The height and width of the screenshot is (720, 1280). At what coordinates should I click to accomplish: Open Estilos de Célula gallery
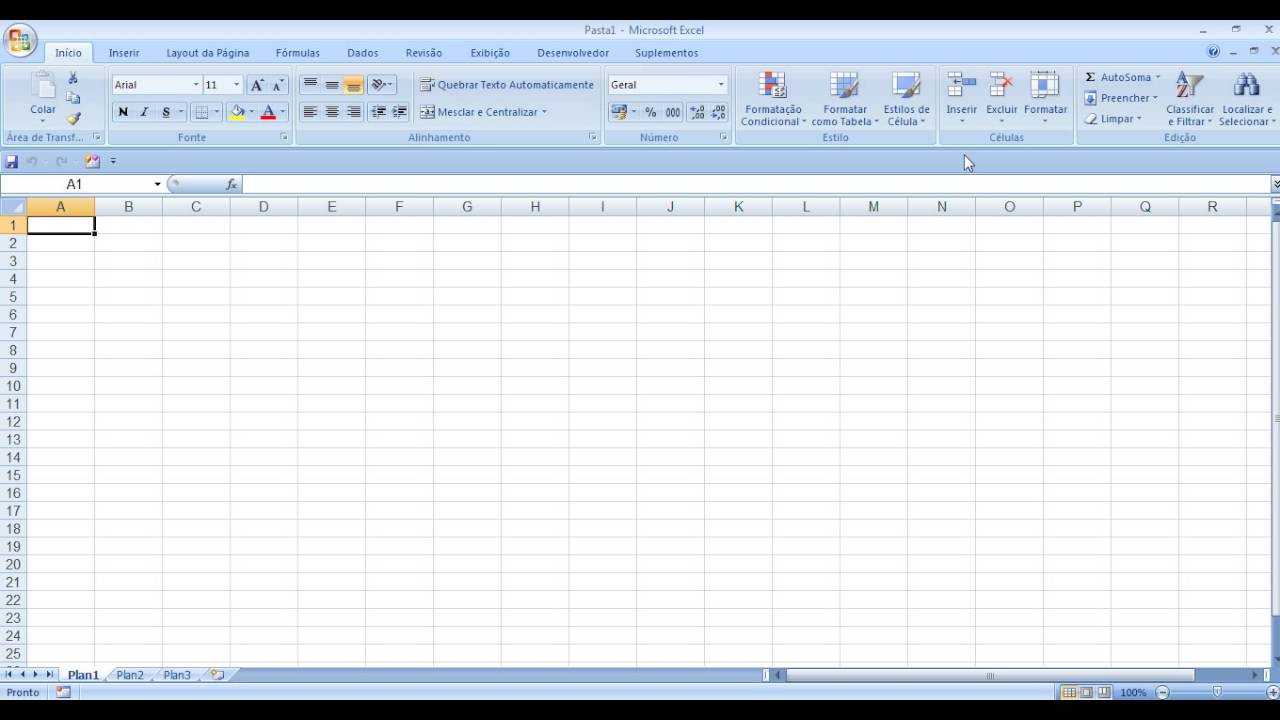coord(906,99)
